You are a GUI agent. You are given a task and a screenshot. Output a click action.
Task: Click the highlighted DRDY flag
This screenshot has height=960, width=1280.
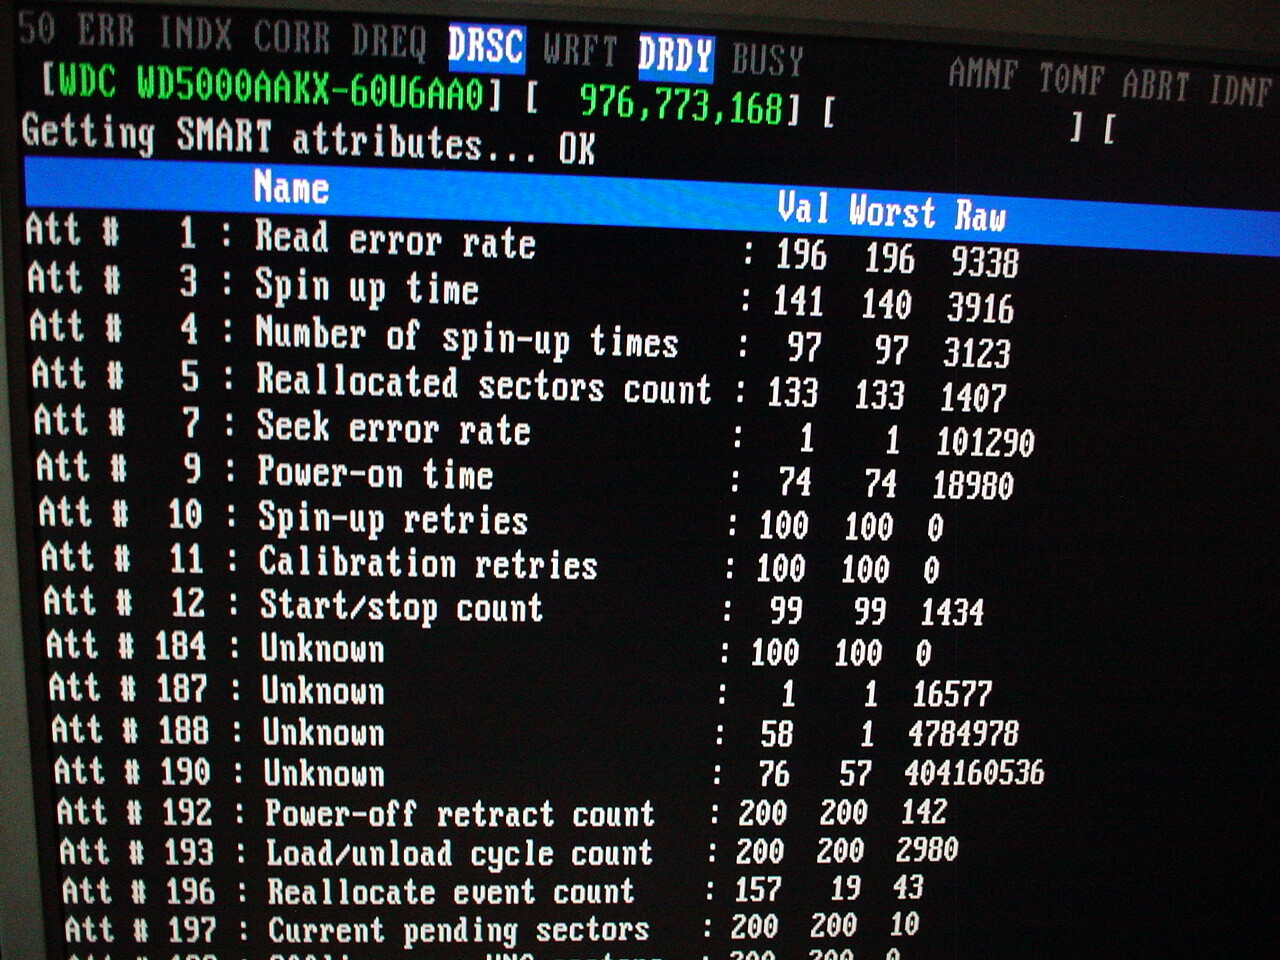(675, 55)
